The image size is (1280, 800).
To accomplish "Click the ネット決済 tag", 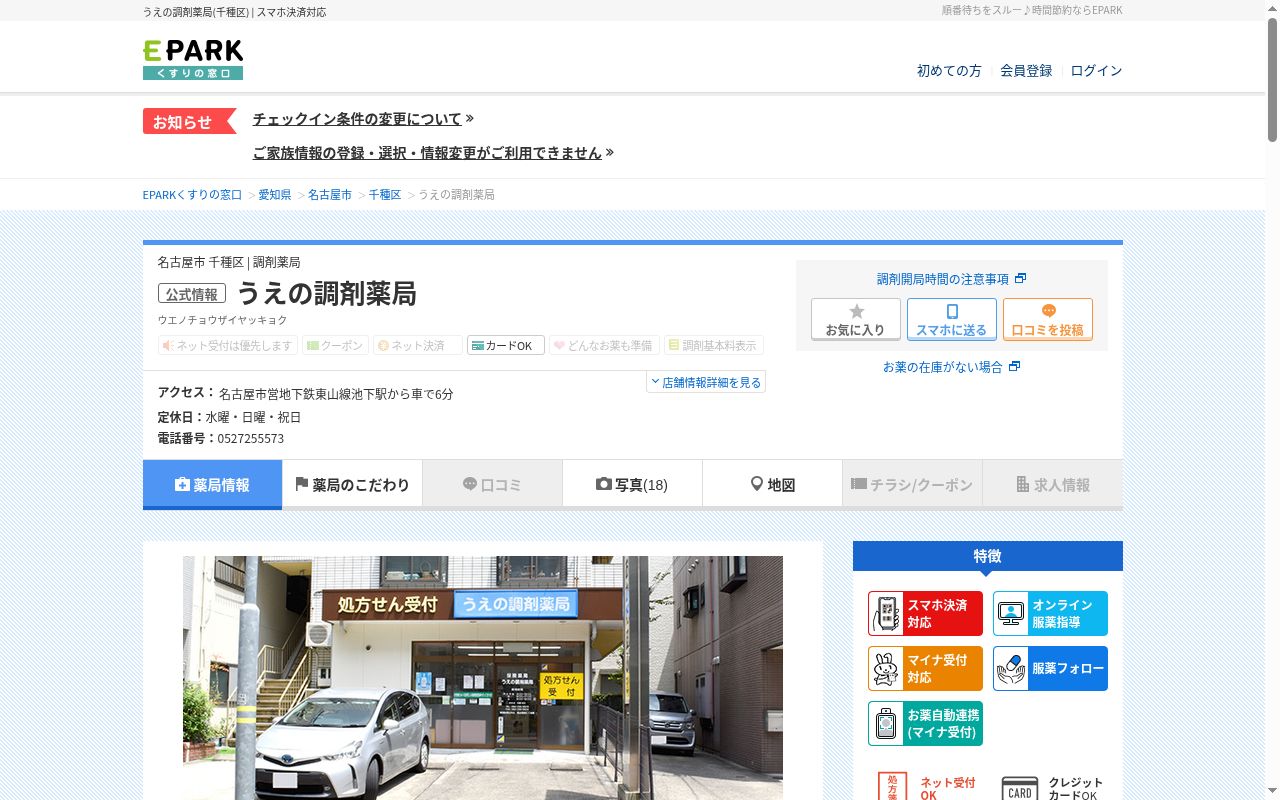I will [418, 345].
